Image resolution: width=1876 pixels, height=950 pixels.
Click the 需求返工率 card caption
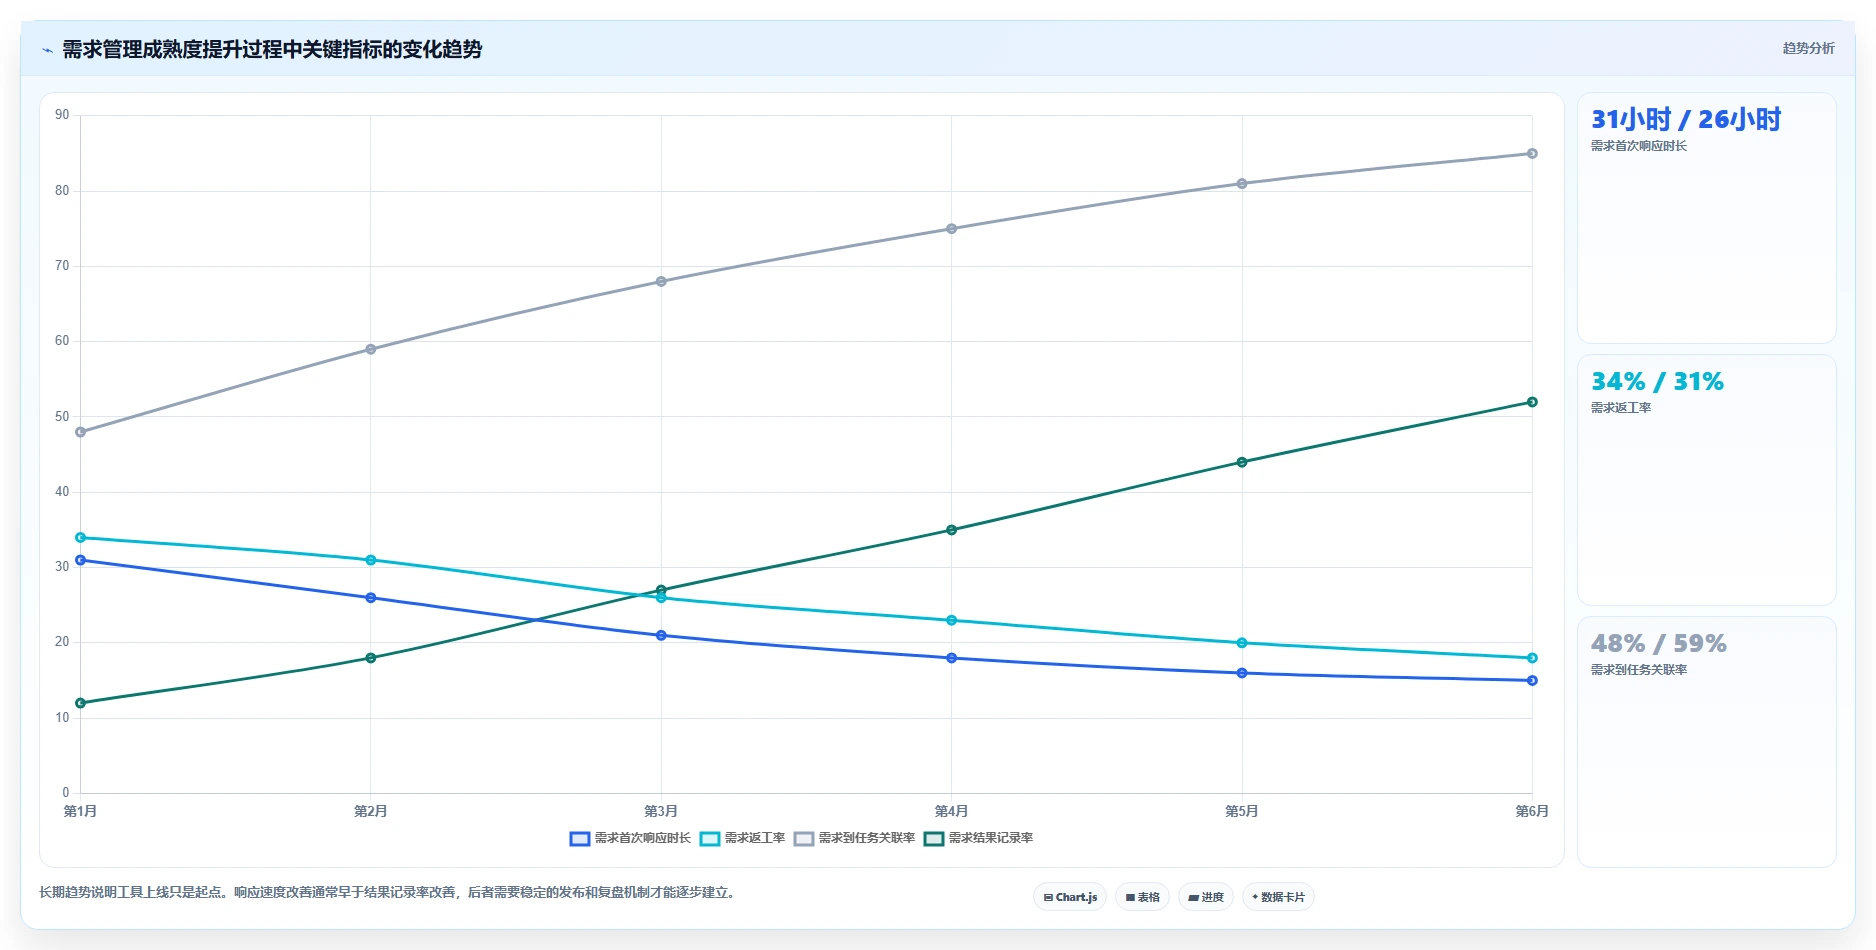click(1621, 408)
